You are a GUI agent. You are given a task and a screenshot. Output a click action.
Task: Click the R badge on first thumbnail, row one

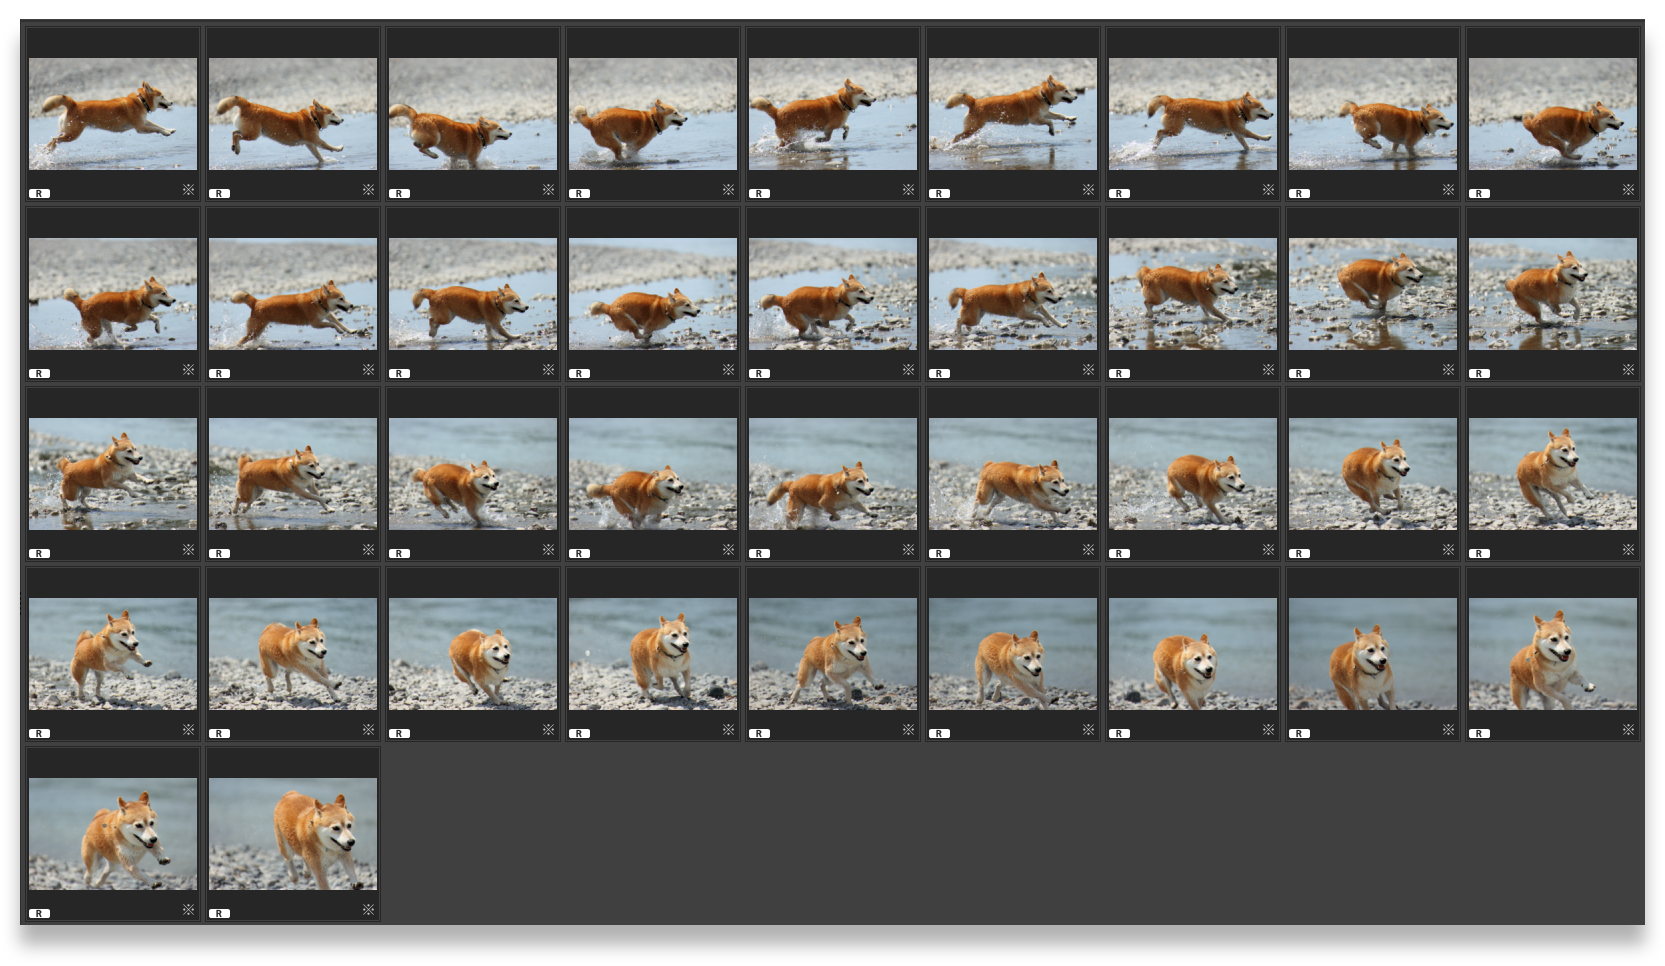click(x=39, y=193)
